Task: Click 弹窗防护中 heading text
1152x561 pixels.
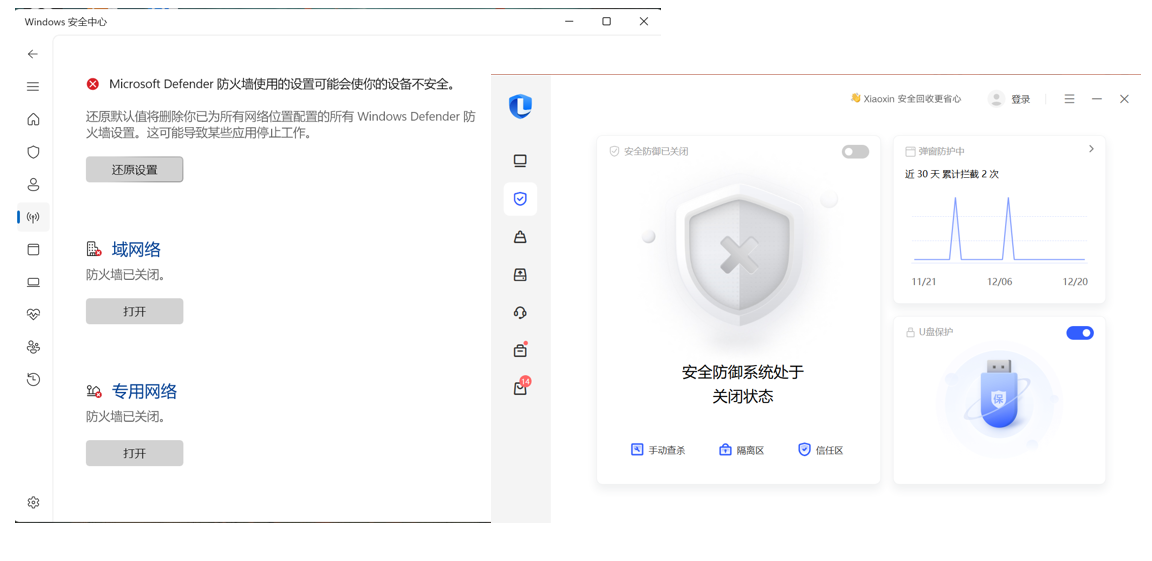Action: (941, 151)
